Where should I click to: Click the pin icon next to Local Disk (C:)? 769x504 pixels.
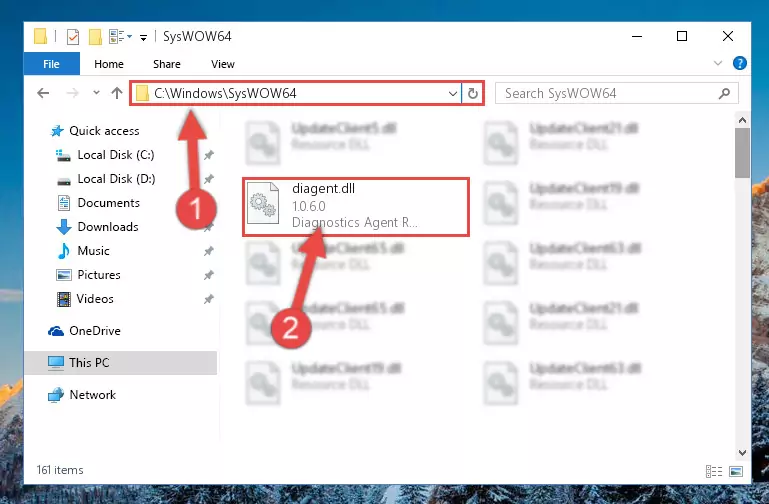[208, 155]
